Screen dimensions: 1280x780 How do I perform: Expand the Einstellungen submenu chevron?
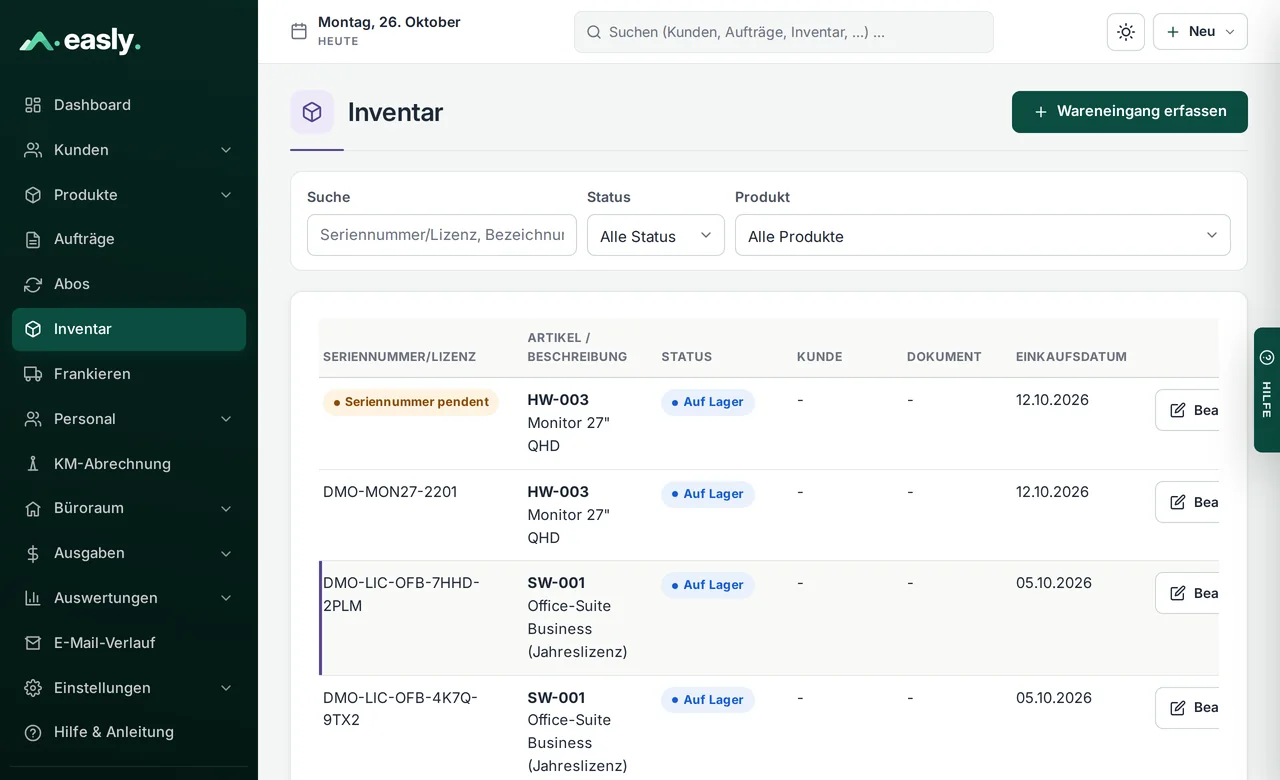coord(226,688)
